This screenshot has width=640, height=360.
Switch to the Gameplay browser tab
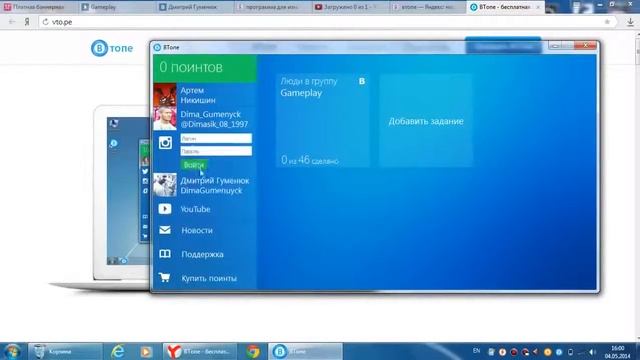tap(116, 7)
